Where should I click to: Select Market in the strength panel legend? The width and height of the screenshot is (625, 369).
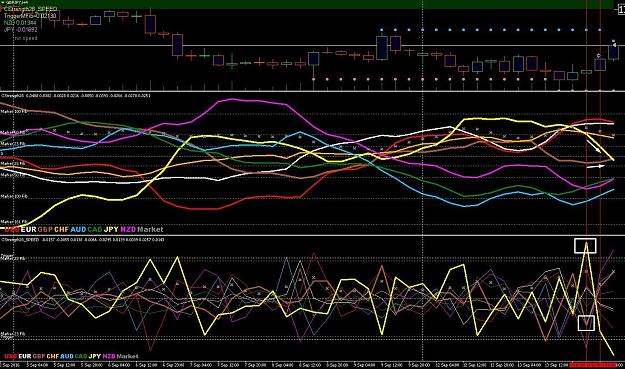pyautogui.click(x=150, y=230)
